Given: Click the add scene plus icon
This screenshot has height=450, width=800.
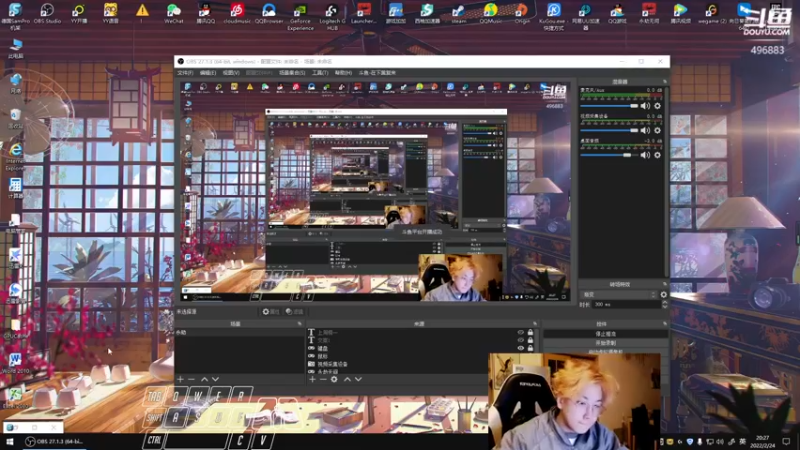Looking at the screenshot, I should (180, 379).
